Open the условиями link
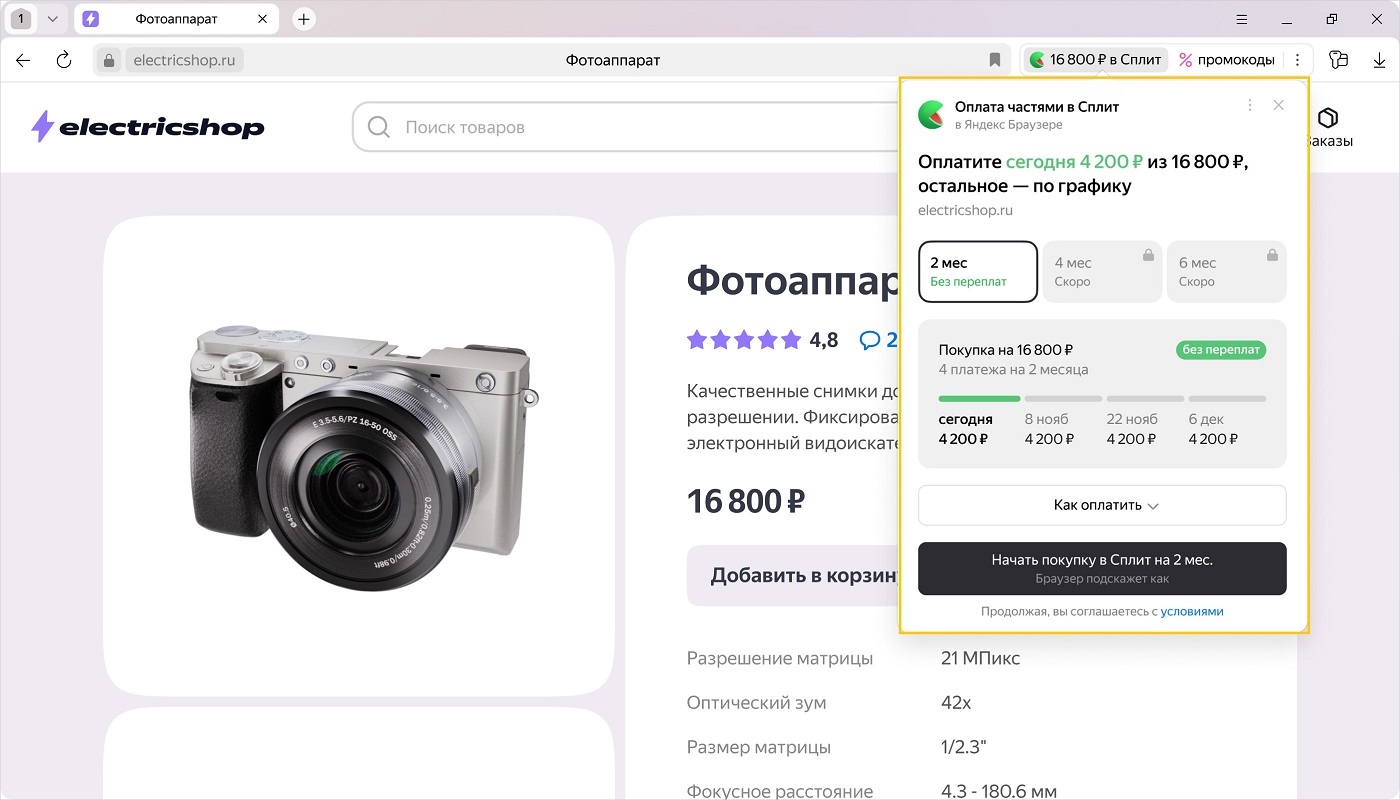The image size is (1400, 800). tap(1191, 611)
